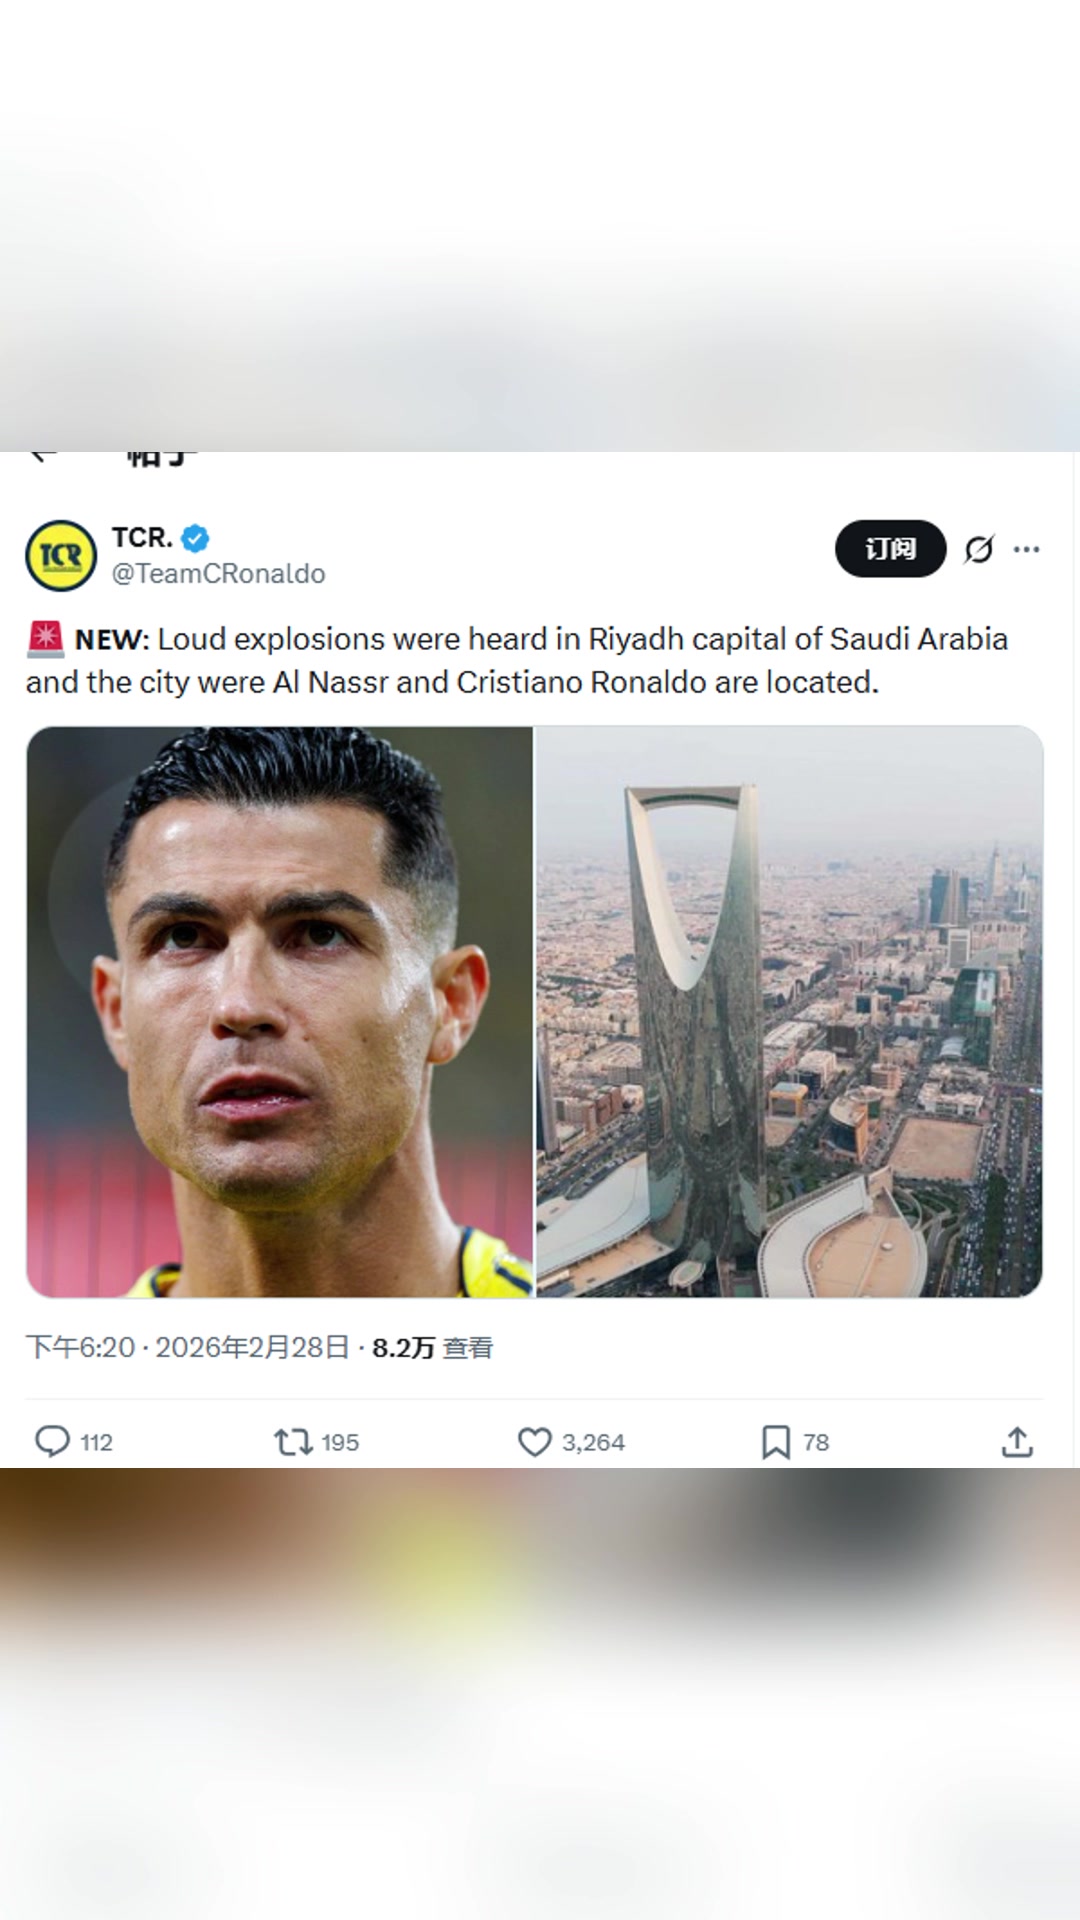Open the Riyadh skyscraper aerial photo

point(789,1011)
